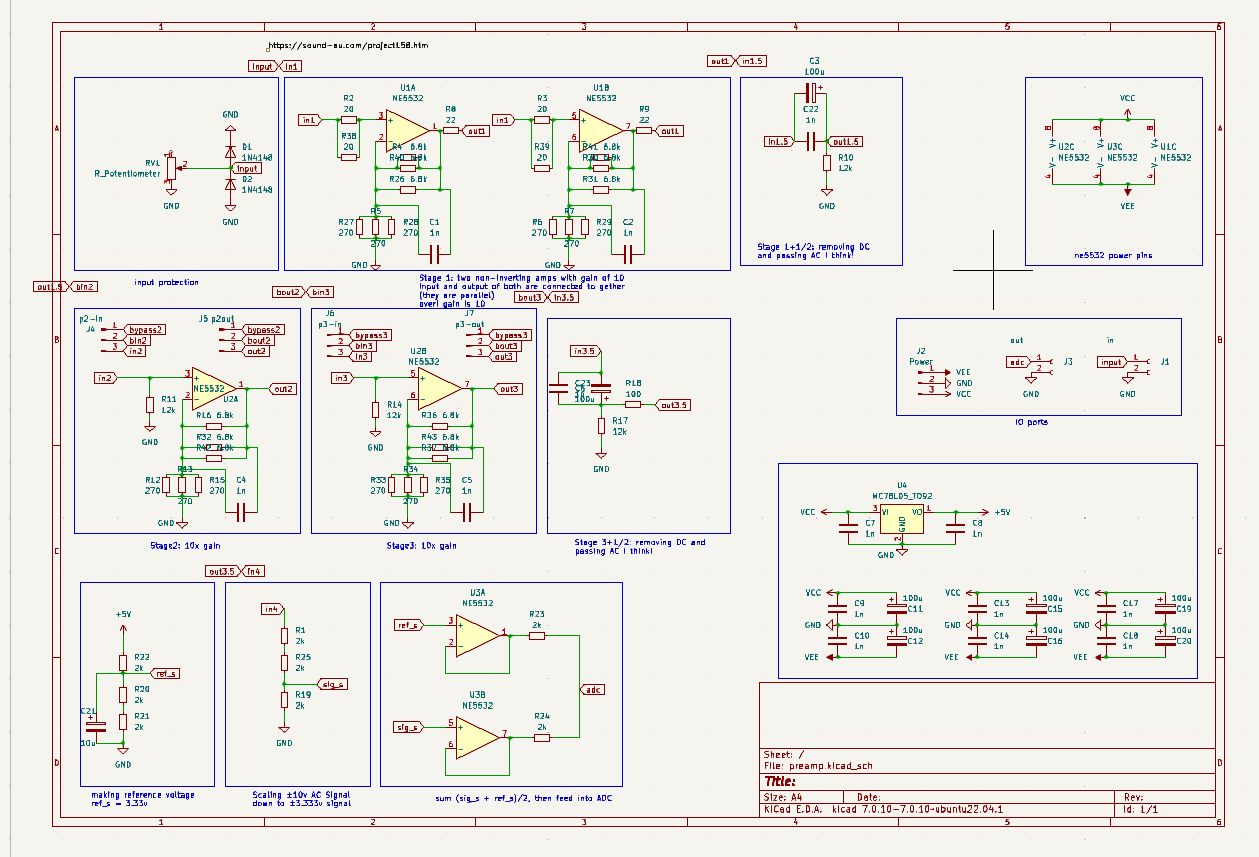This screenshot has height=857, width=1259.
Task: Click capacitor C8 beside the regulator output
Action: pos(956,528)
